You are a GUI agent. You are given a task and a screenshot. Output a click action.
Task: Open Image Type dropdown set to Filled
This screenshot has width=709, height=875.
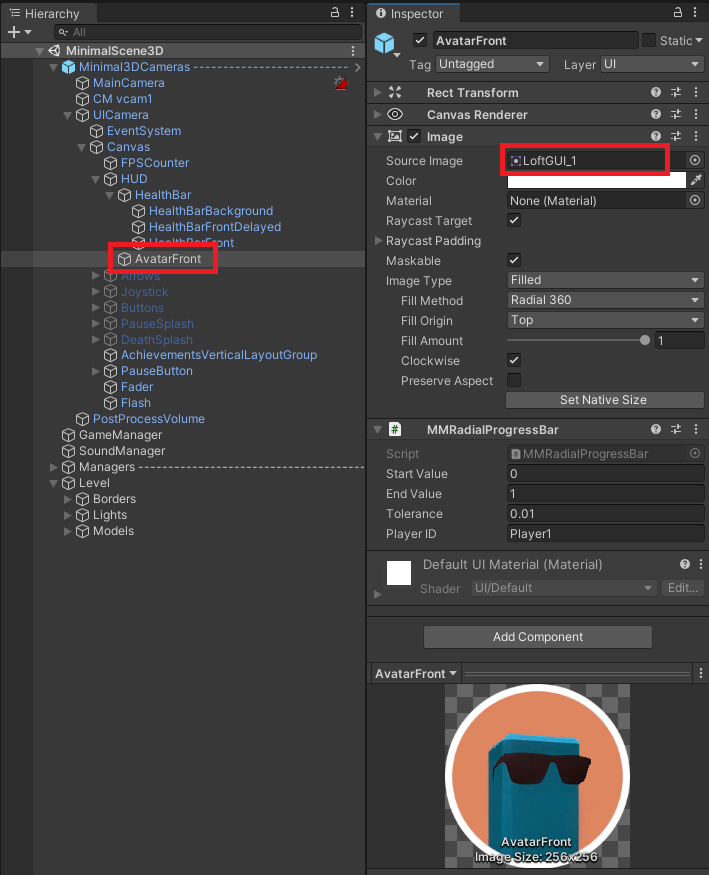(x=605, y=280)
